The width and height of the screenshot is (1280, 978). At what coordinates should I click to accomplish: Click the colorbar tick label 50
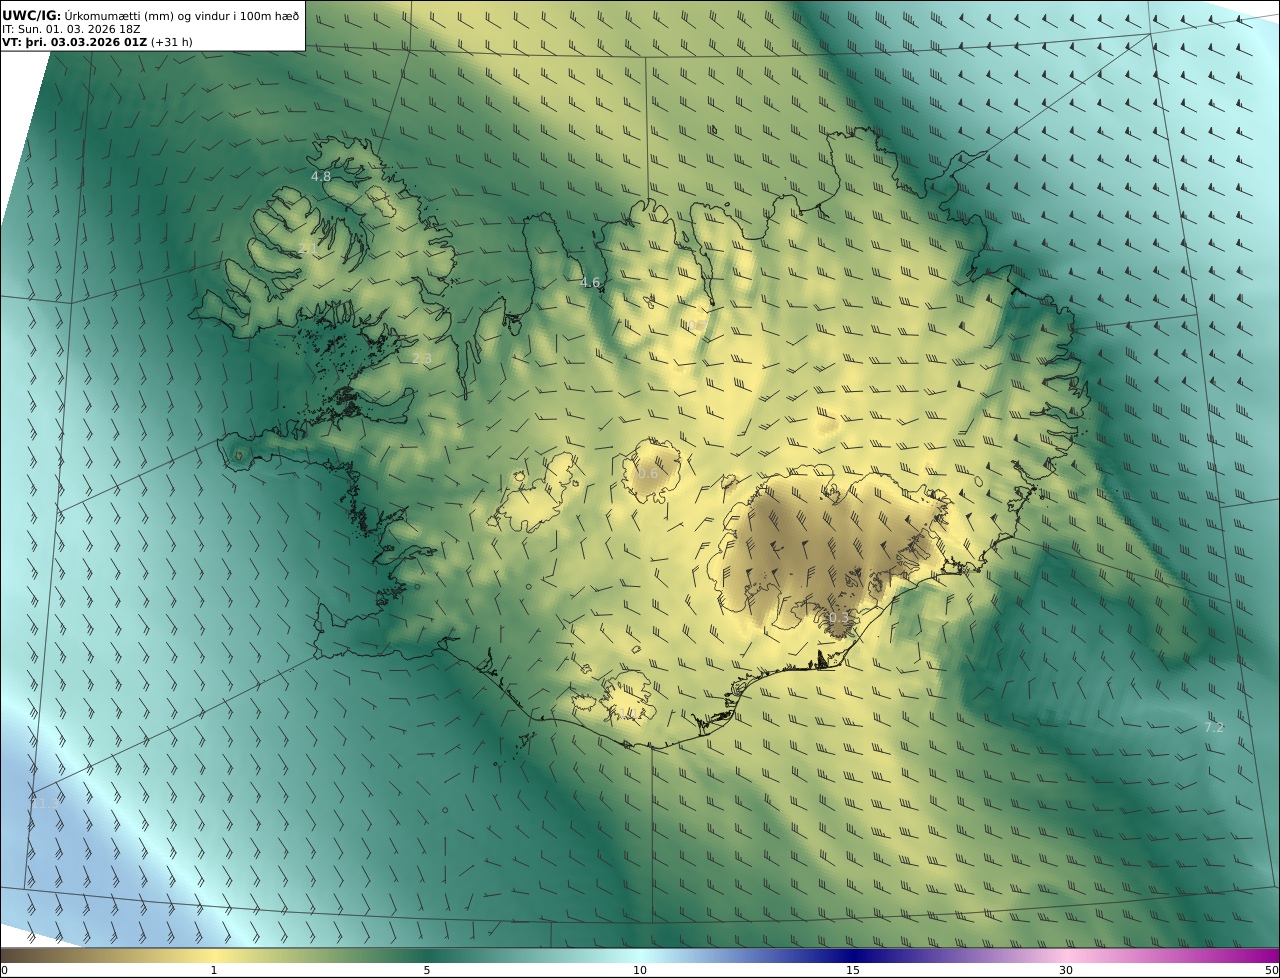pos(1272,971)
